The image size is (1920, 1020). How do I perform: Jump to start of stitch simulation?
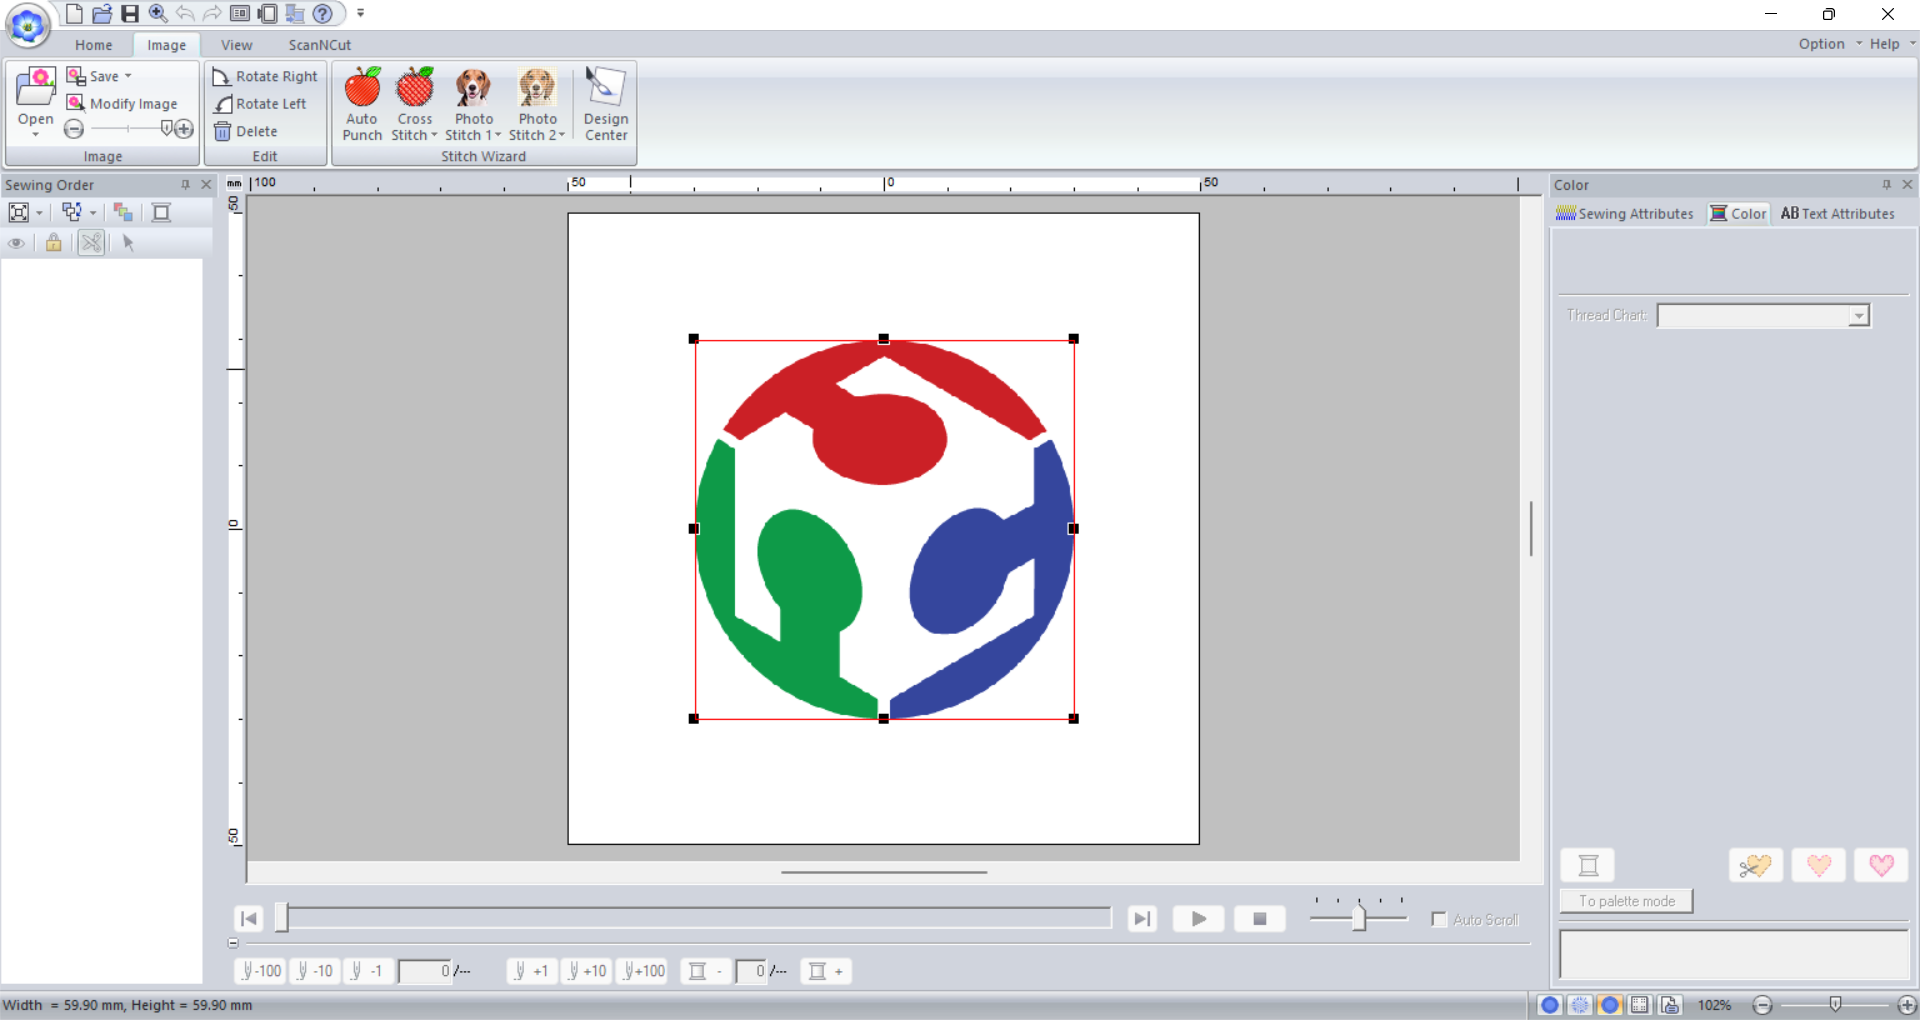[249, 919]
